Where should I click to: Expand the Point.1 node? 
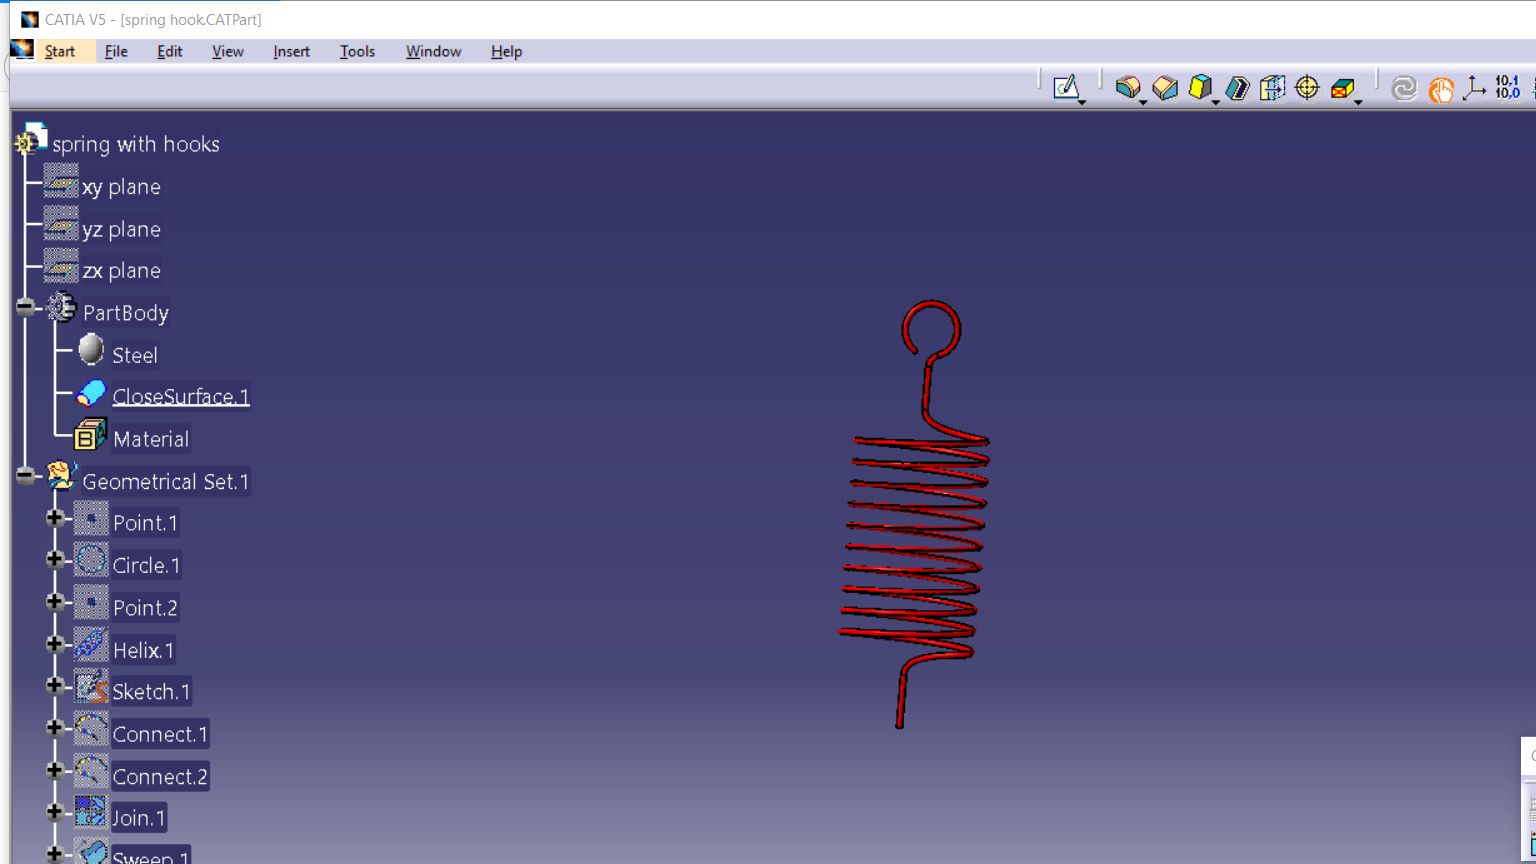55,518
